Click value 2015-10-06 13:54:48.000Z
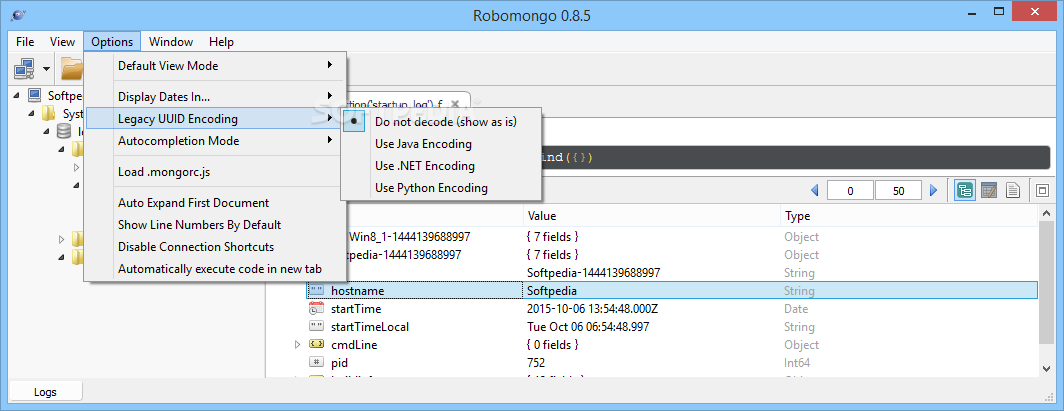This screenshot has height=411, width=1064. 593,309
